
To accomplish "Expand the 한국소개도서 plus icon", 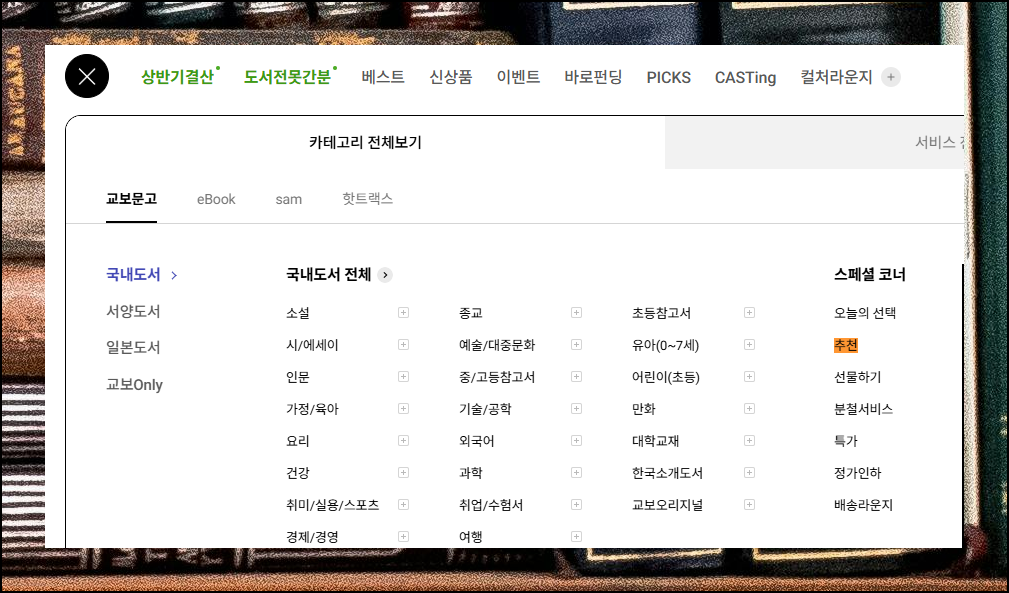I will pos(750,473).
